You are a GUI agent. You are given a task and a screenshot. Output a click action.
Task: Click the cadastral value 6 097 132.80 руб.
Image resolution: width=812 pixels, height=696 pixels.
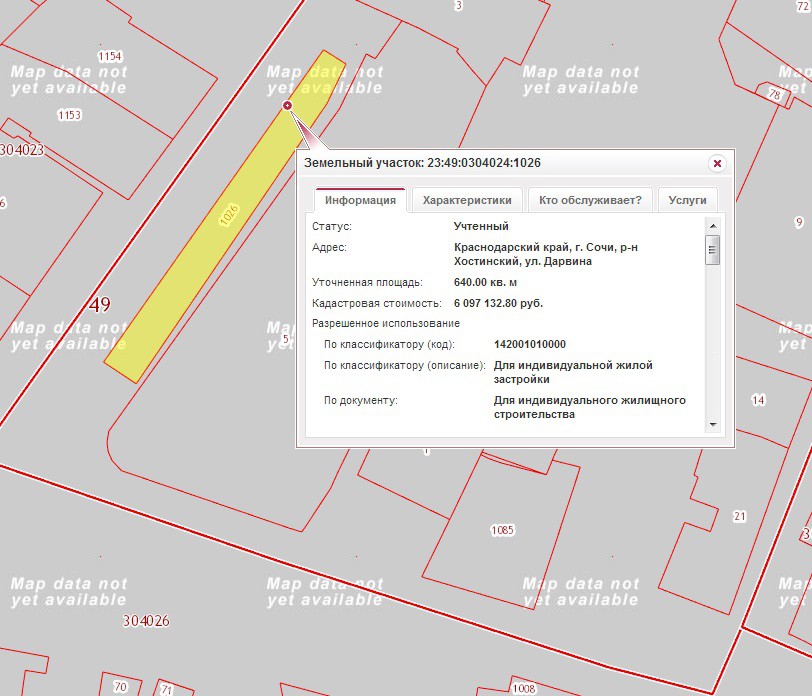(x=498, y=303)
